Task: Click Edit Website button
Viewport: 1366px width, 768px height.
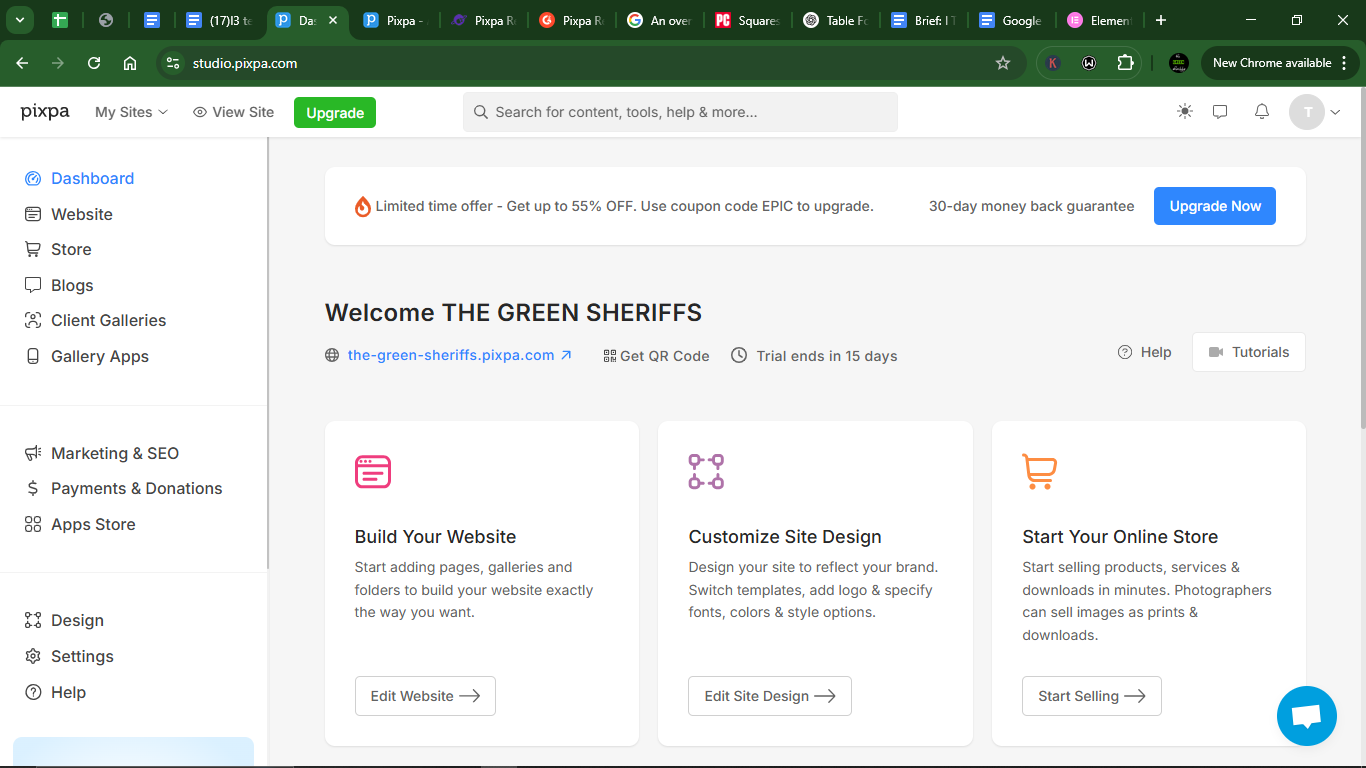Action: (x=425, y=696)
